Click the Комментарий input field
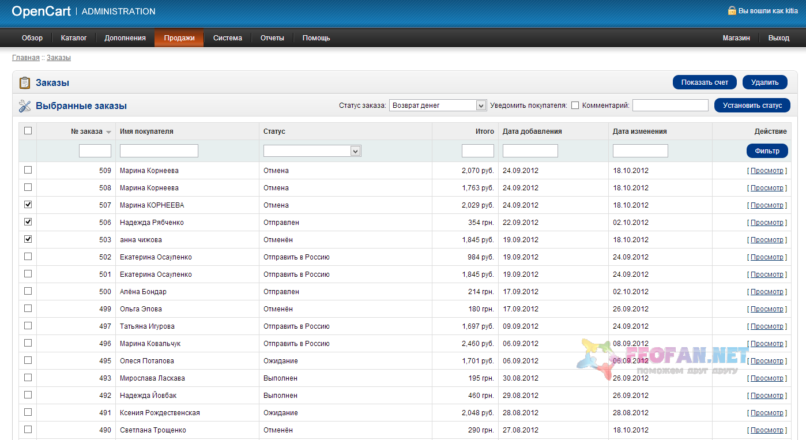806x440 pixels. pyautogui.click(x=670, y=105)
